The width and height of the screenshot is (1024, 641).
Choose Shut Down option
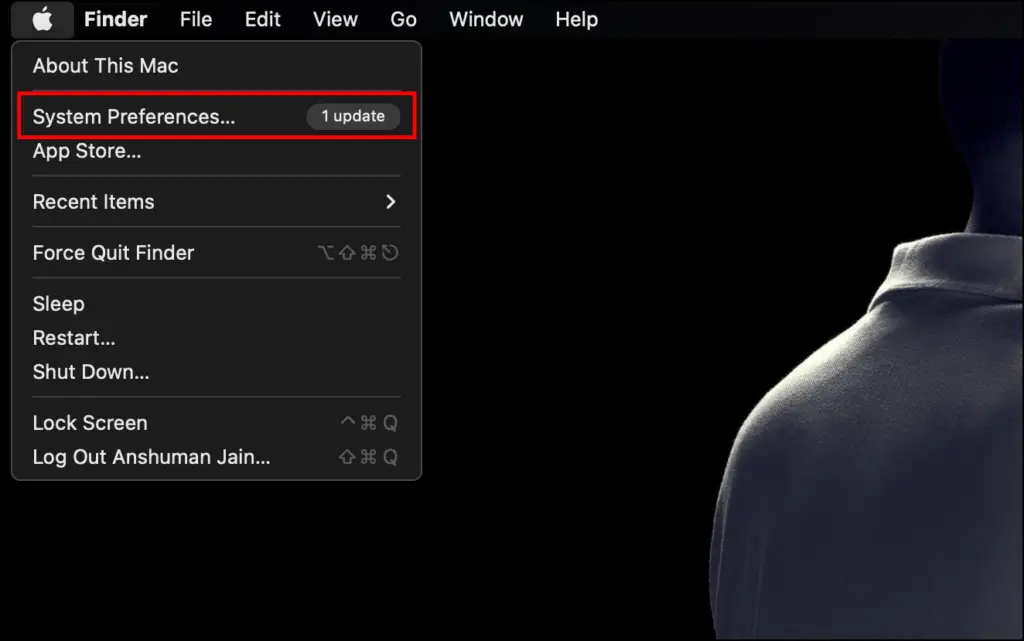click(216, 371)
